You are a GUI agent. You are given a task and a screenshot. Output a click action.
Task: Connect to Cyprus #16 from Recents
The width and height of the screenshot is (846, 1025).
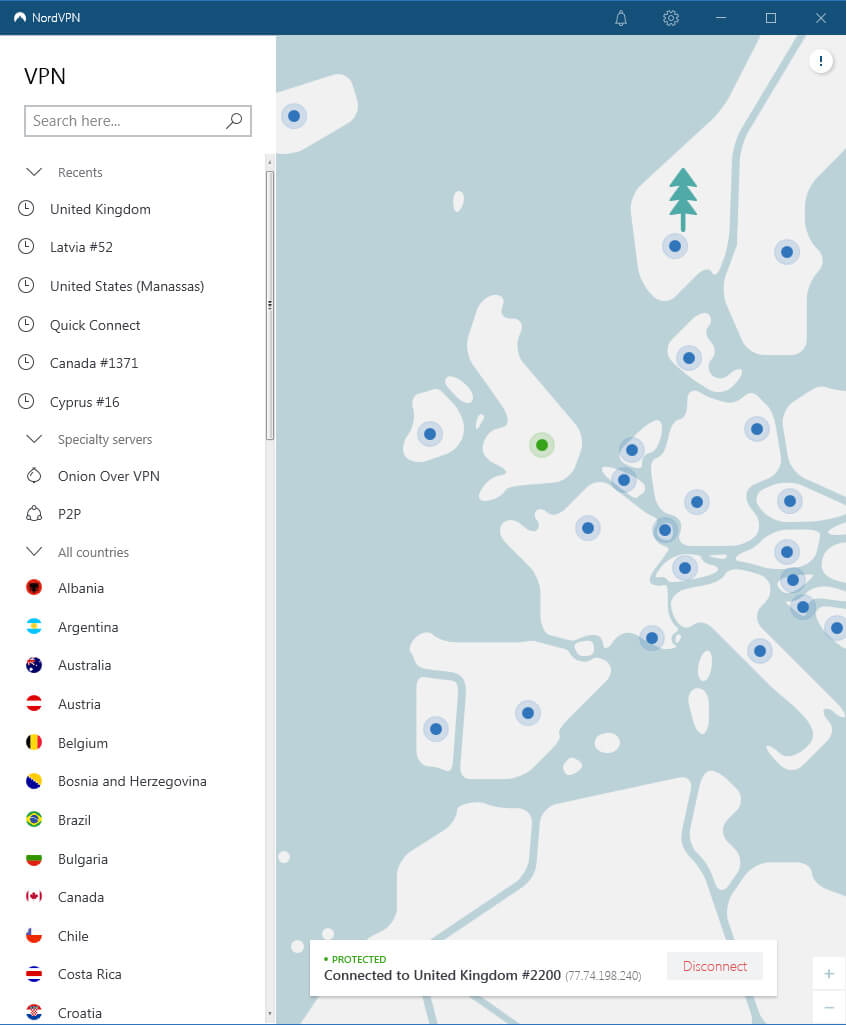click(84, 402)
